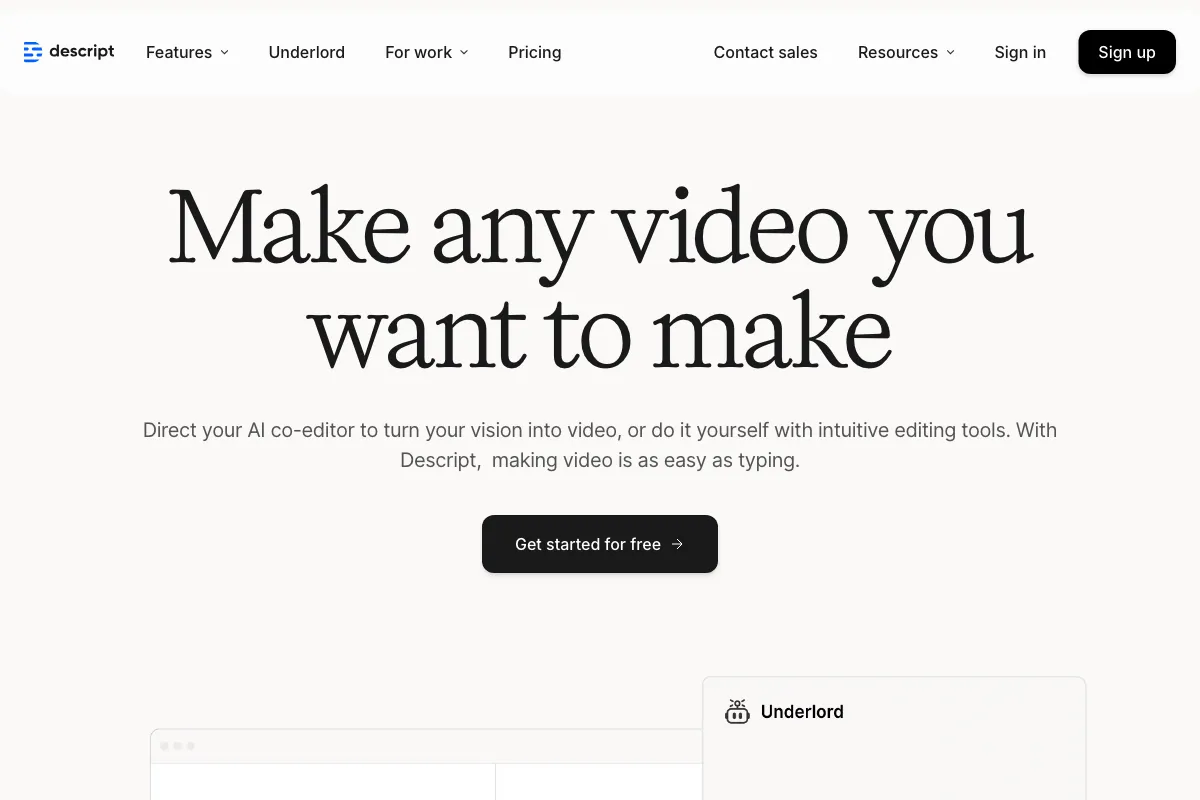Click the antenna of the Underlord robot icon
1200x800 pixels.
click(737, 703)
